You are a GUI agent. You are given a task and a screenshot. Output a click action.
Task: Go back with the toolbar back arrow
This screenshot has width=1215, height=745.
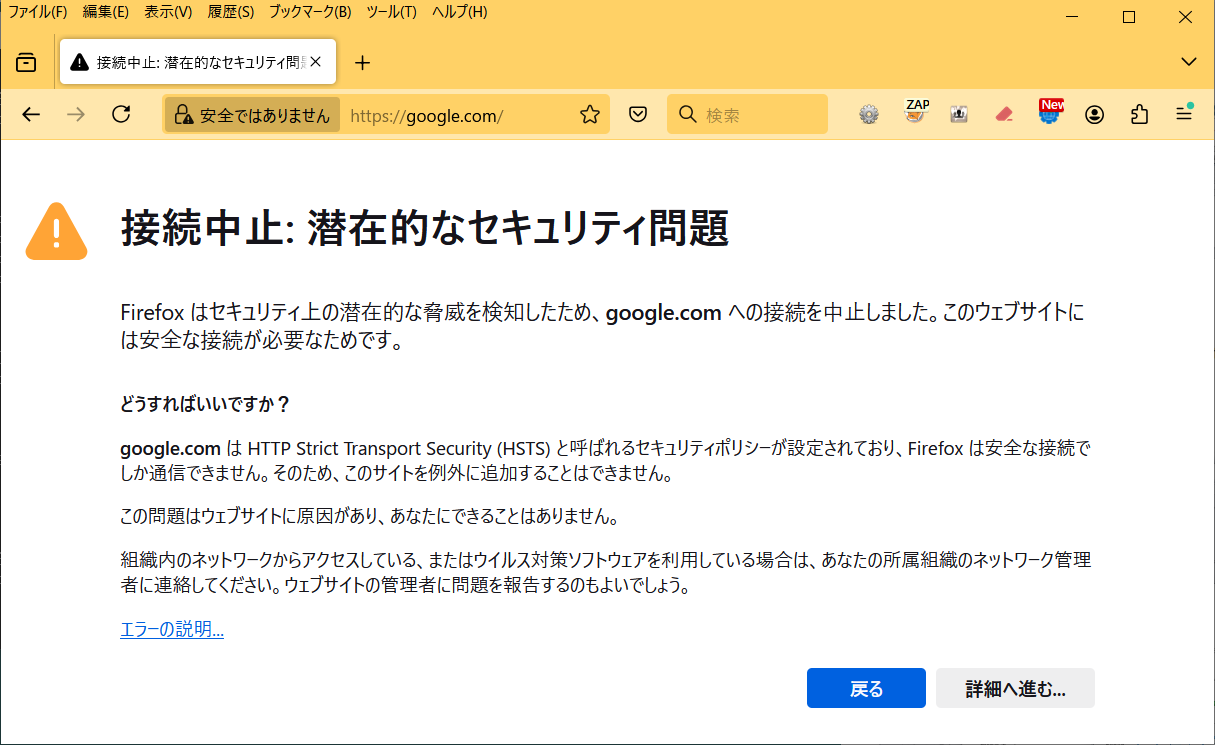(x=31, y=114)
